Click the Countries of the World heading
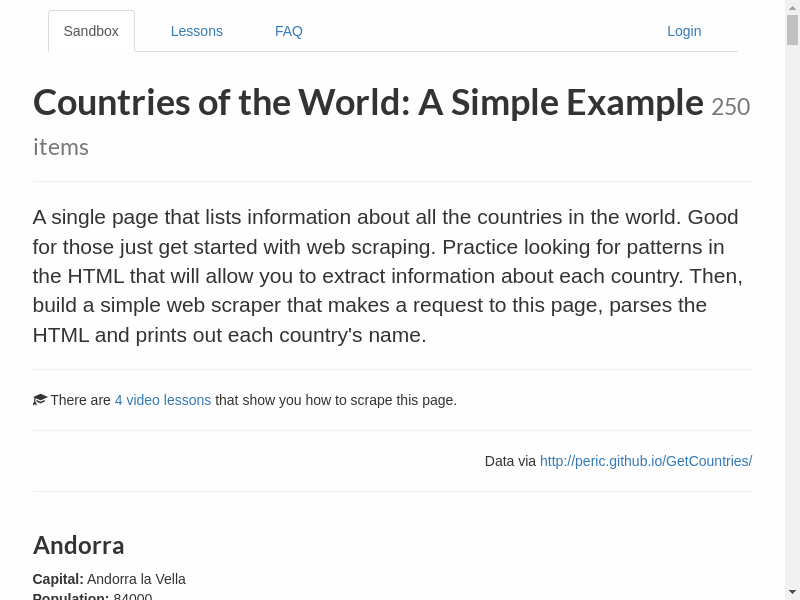The width and height of the screenshot is (800, 600). (367, 102)
